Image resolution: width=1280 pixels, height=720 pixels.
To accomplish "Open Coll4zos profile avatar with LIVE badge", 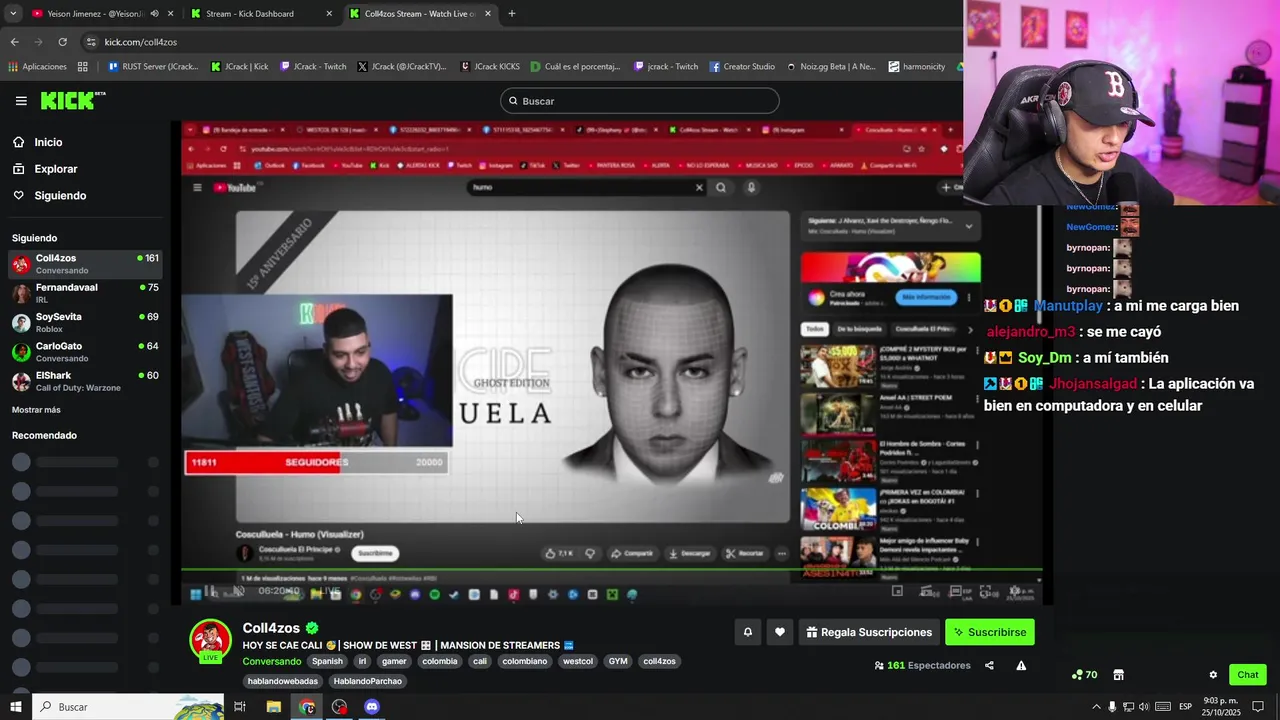I will [x=210, y=641].
